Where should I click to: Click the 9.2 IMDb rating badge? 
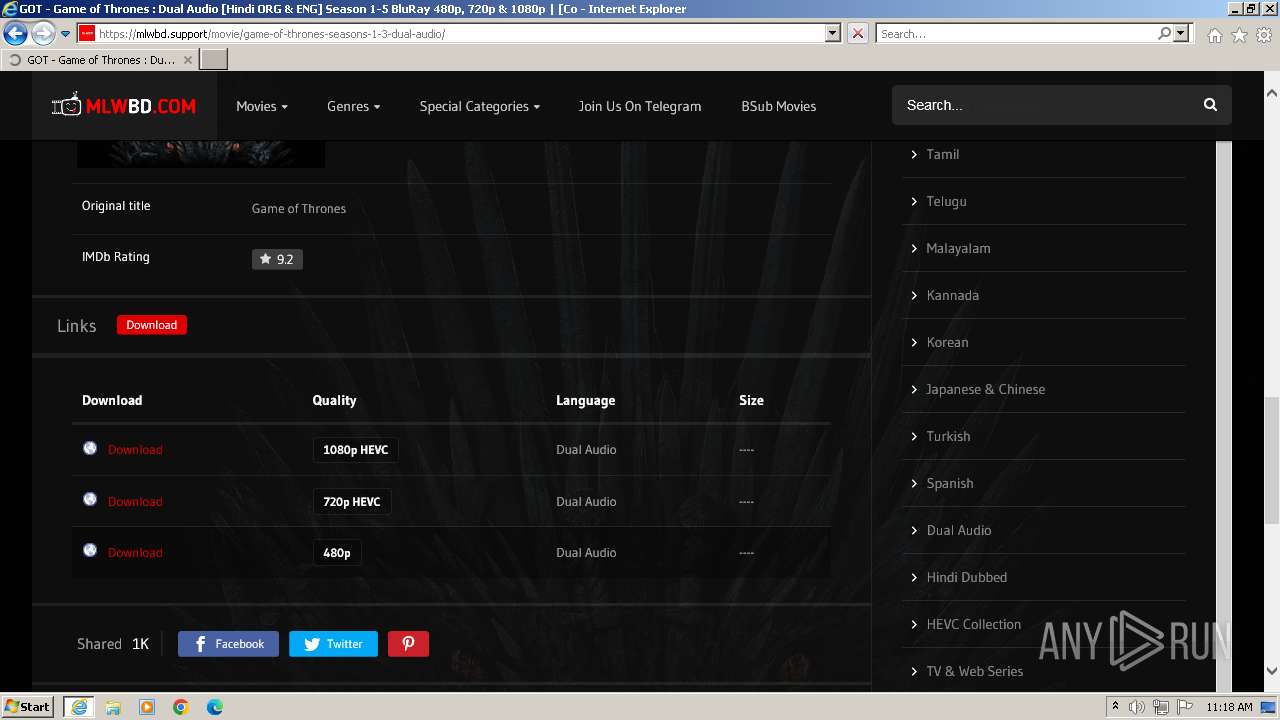pyautogui.click(x=277, y=259)
